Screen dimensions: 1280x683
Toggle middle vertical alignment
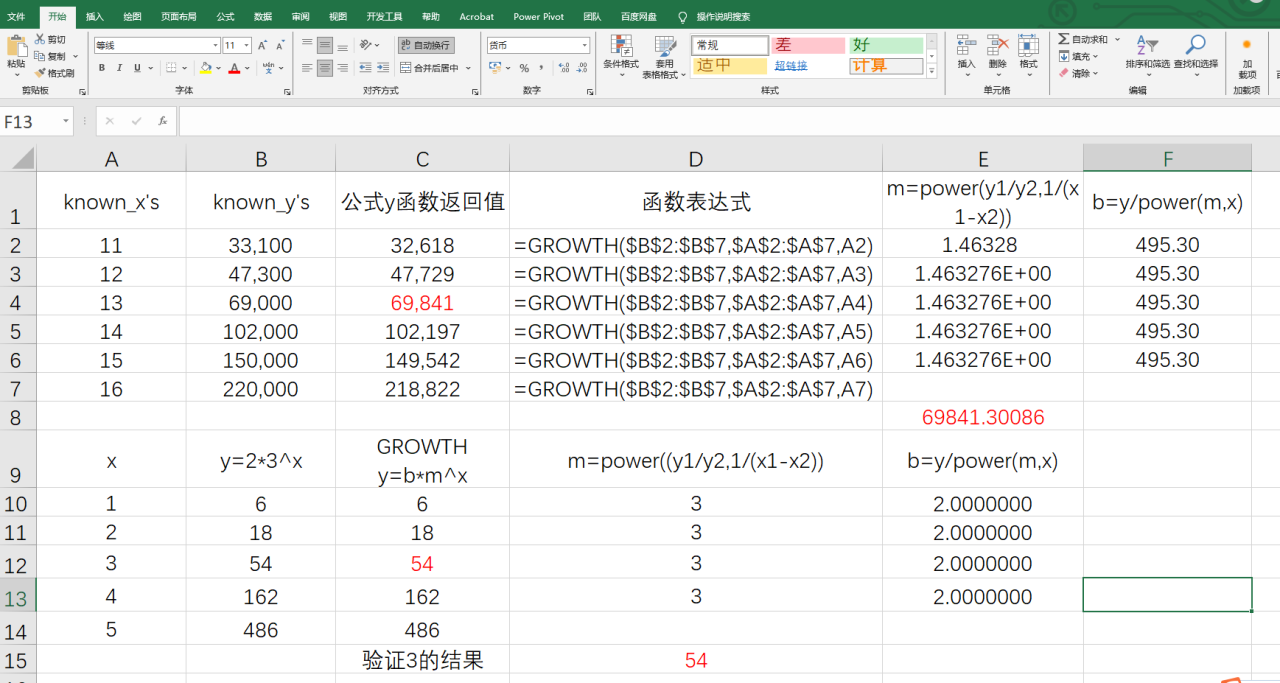pos(325,46)
